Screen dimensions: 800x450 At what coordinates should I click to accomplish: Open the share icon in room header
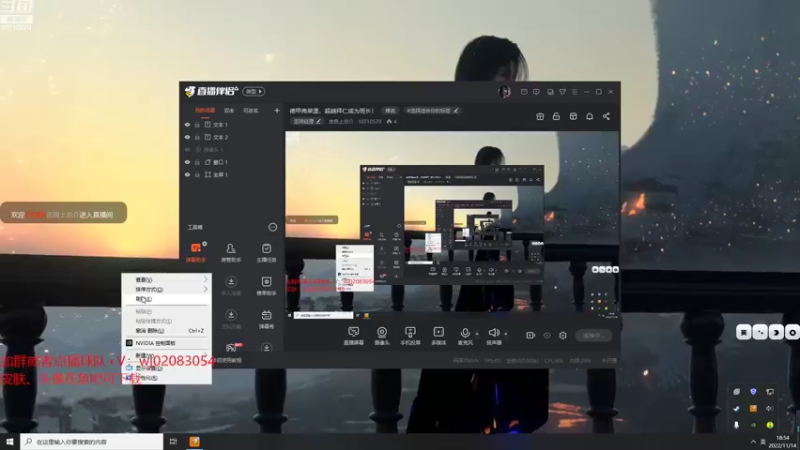tap(606, 116)
